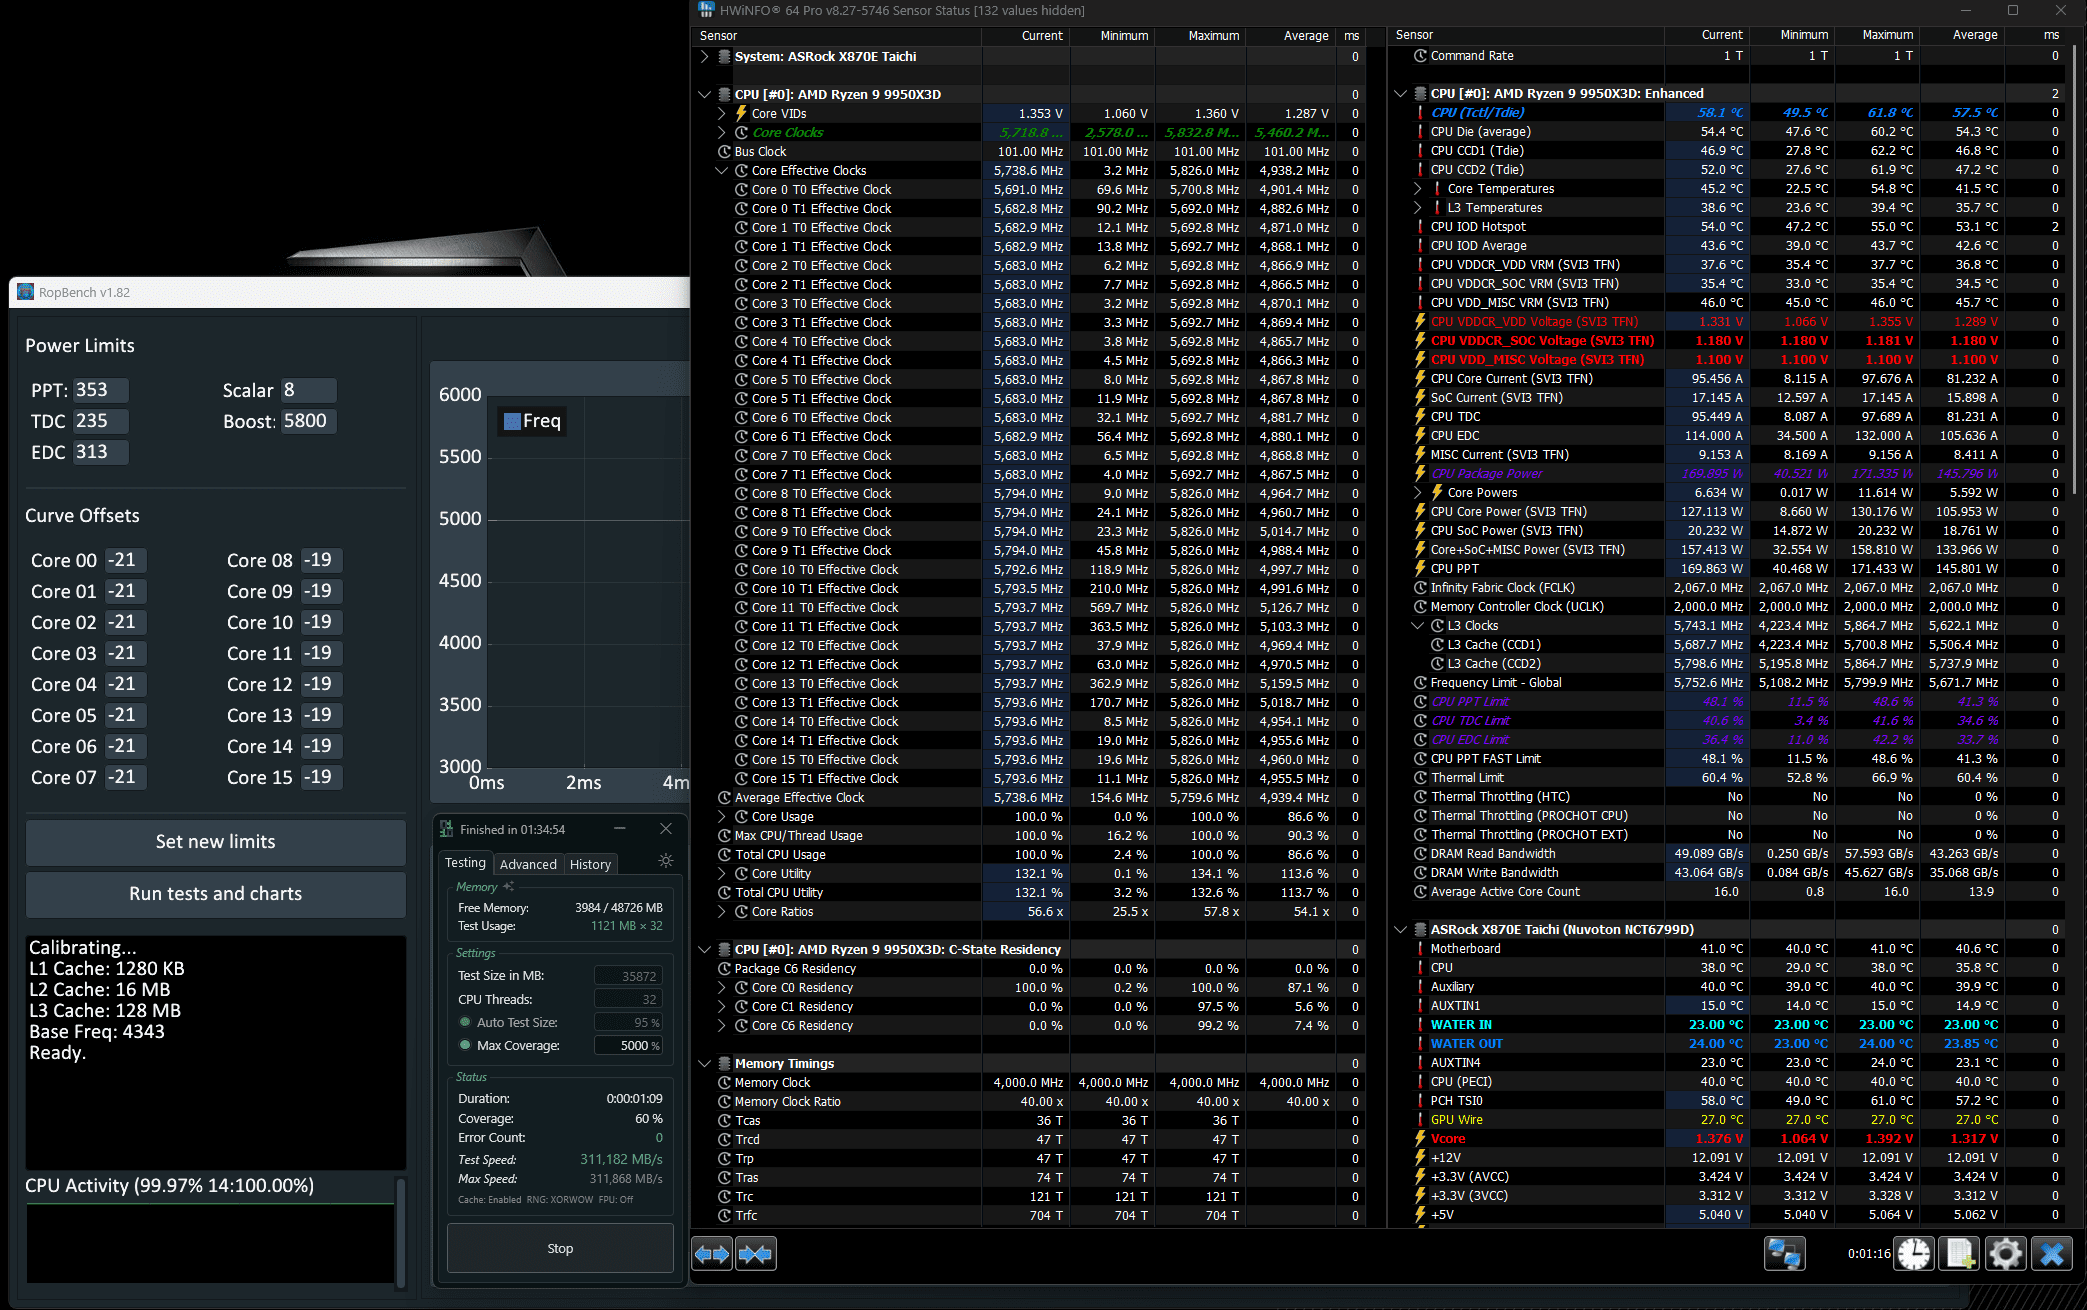Open the network monitoring computers icon

pyautogui.click(x=1785, y=1253)
